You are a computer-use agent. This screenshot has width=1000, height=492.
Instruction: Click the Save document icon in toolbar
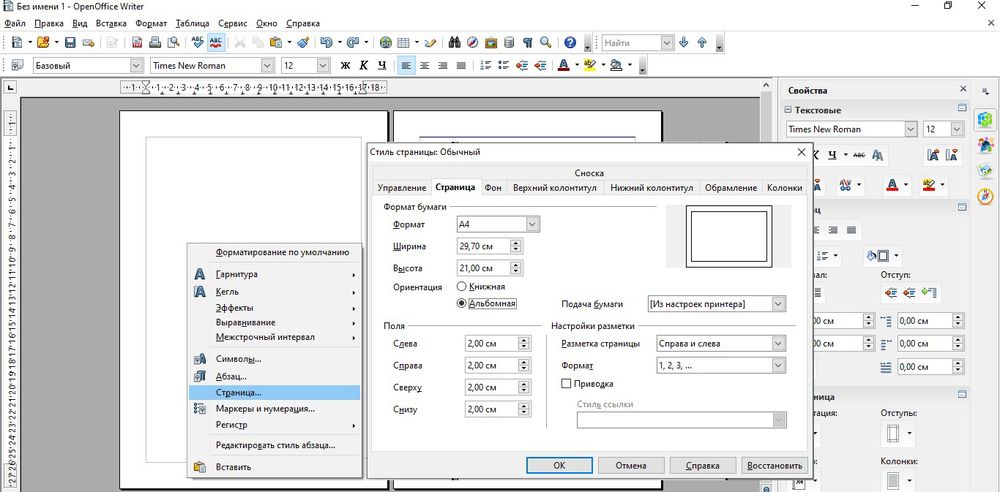70,43
